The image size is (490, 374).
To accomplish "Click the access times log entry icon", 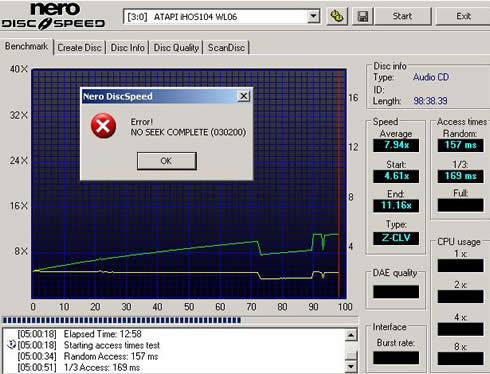I will coord(11,344).
